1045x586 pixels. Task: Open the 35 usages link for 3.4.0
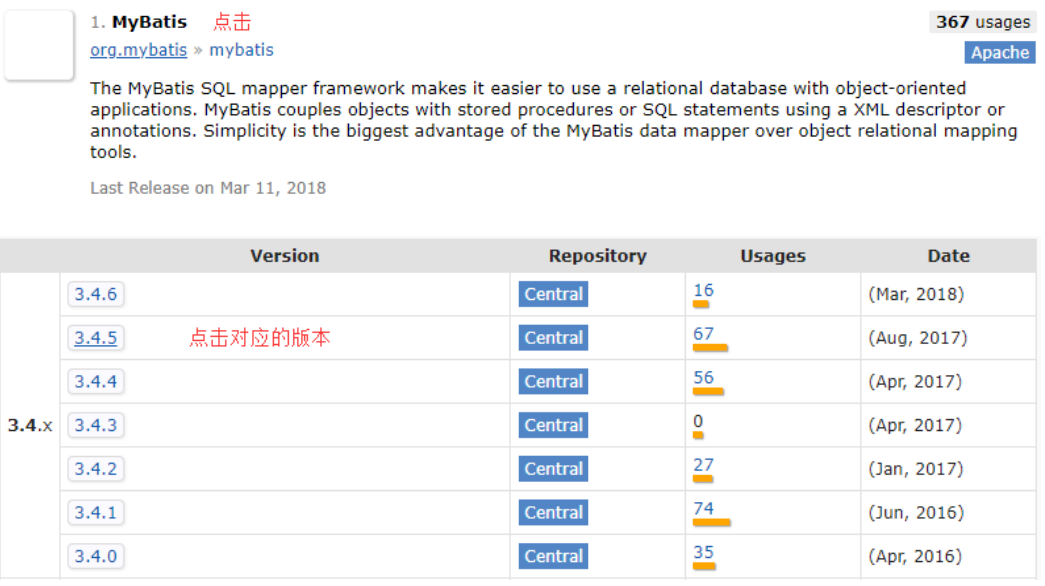703,552
